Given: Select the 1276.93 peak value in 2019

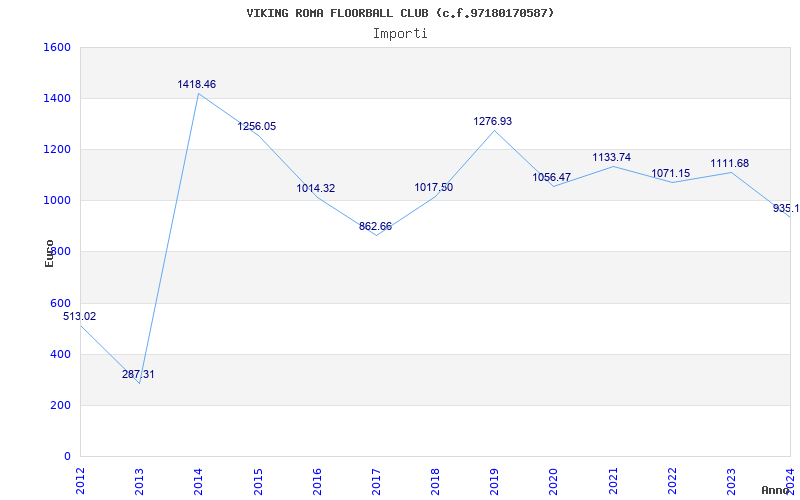Looking at the screenshot, I should click(492, 121).
